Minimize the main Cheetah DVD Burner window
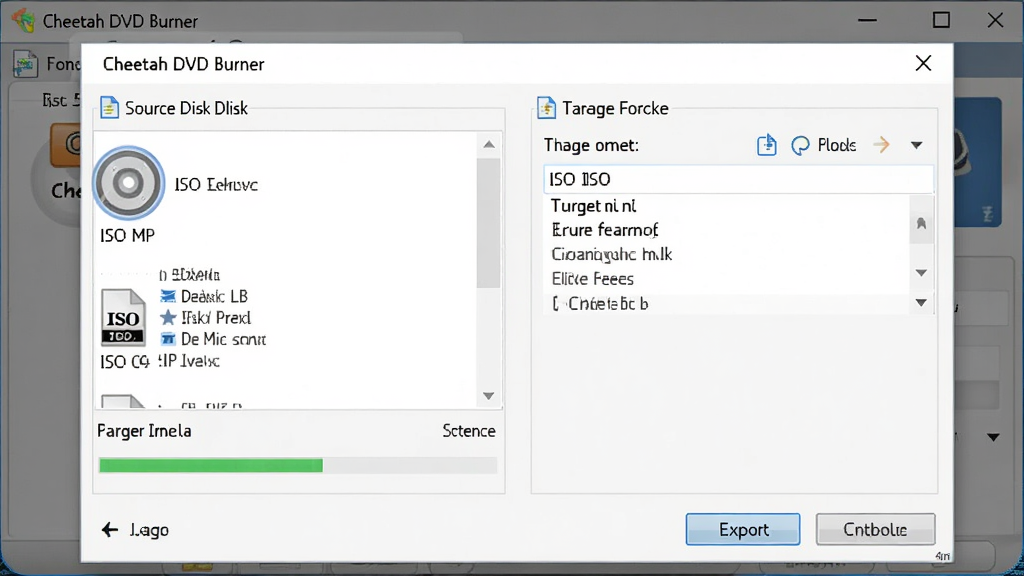Screen dimensions: 1024x576 coord(867,20)
